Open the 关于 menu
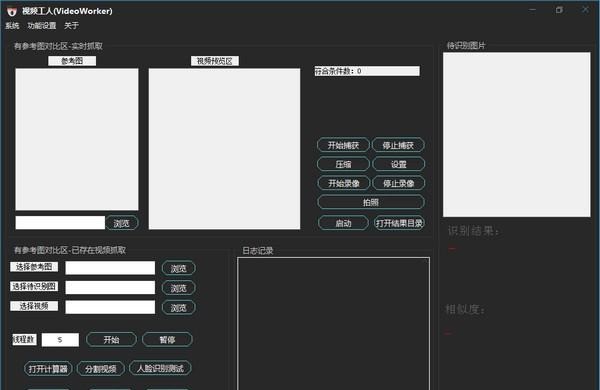This screenshot has width=600, height=390. pyautogui.click(x=71, y=26)
